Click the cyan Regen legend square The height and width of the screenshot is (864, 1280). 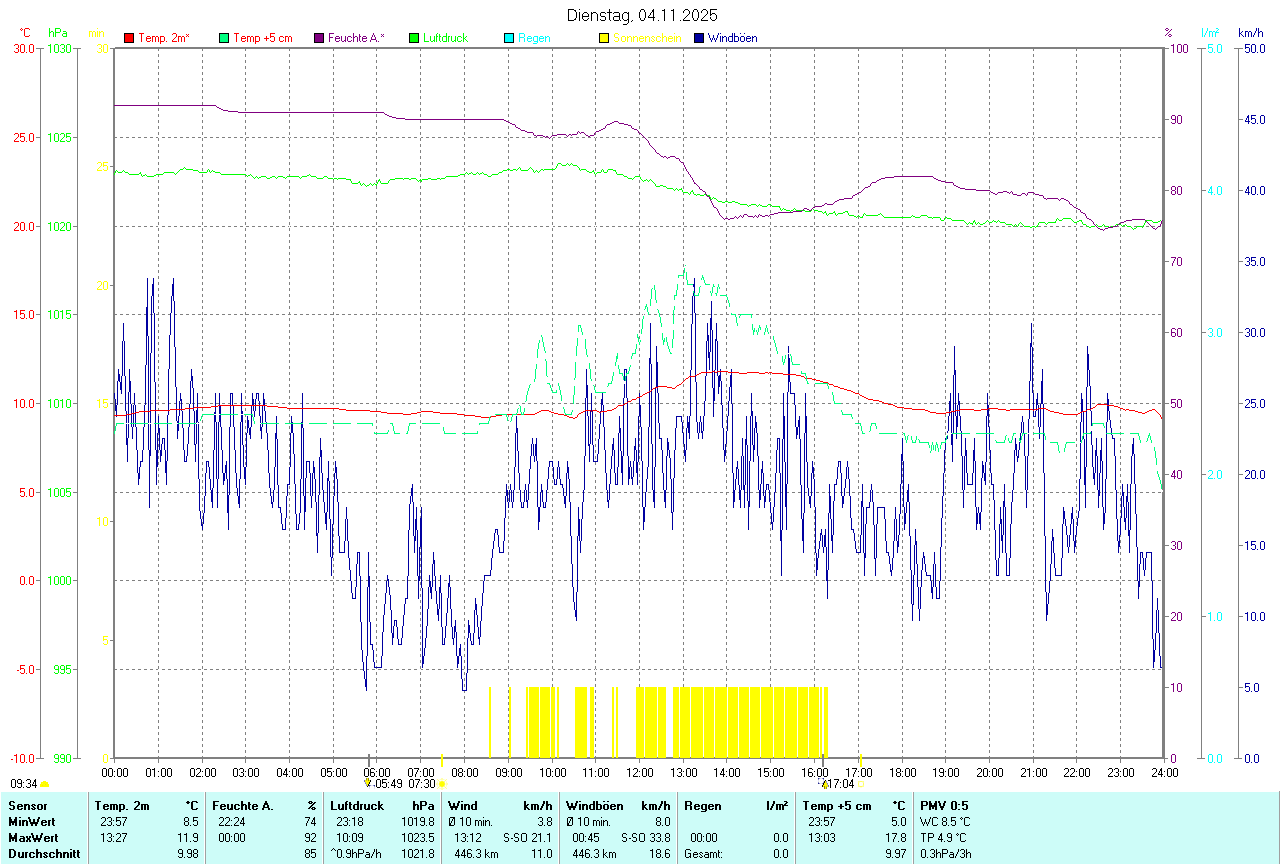pos(509,38)
